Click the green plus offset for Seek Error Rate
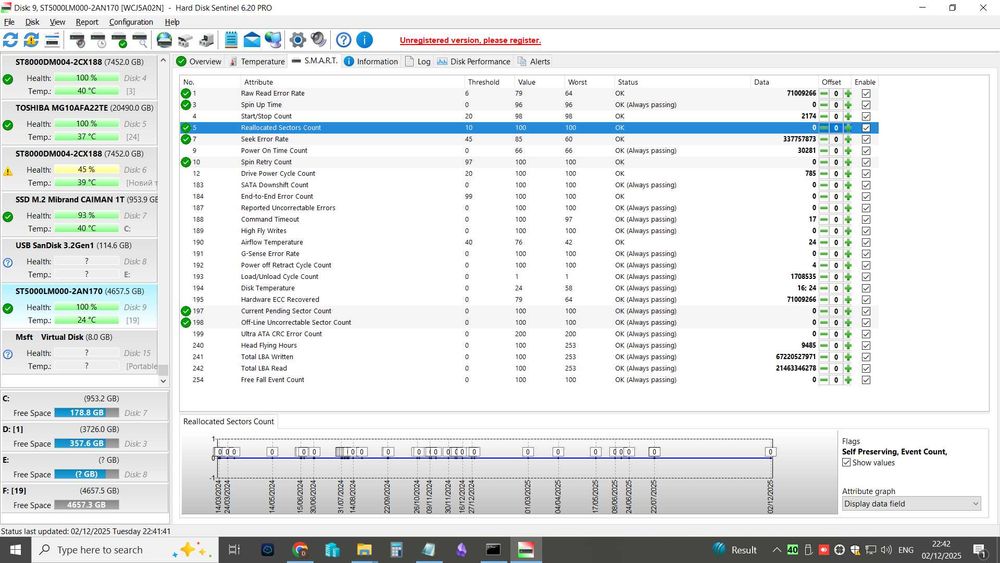Screen dimensions: 1000x563 tap(848, 139)
